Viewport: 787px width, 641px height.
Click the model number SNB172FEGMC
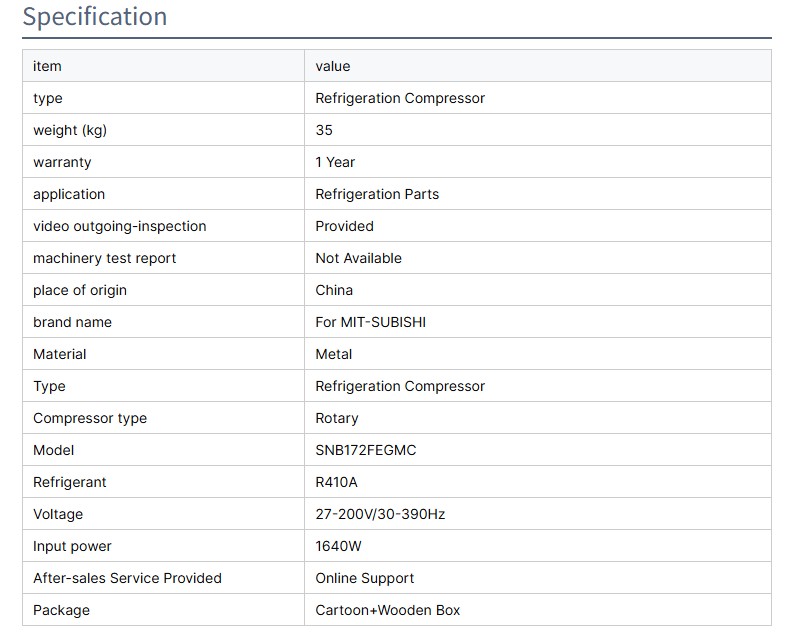(x=366, y=450)
